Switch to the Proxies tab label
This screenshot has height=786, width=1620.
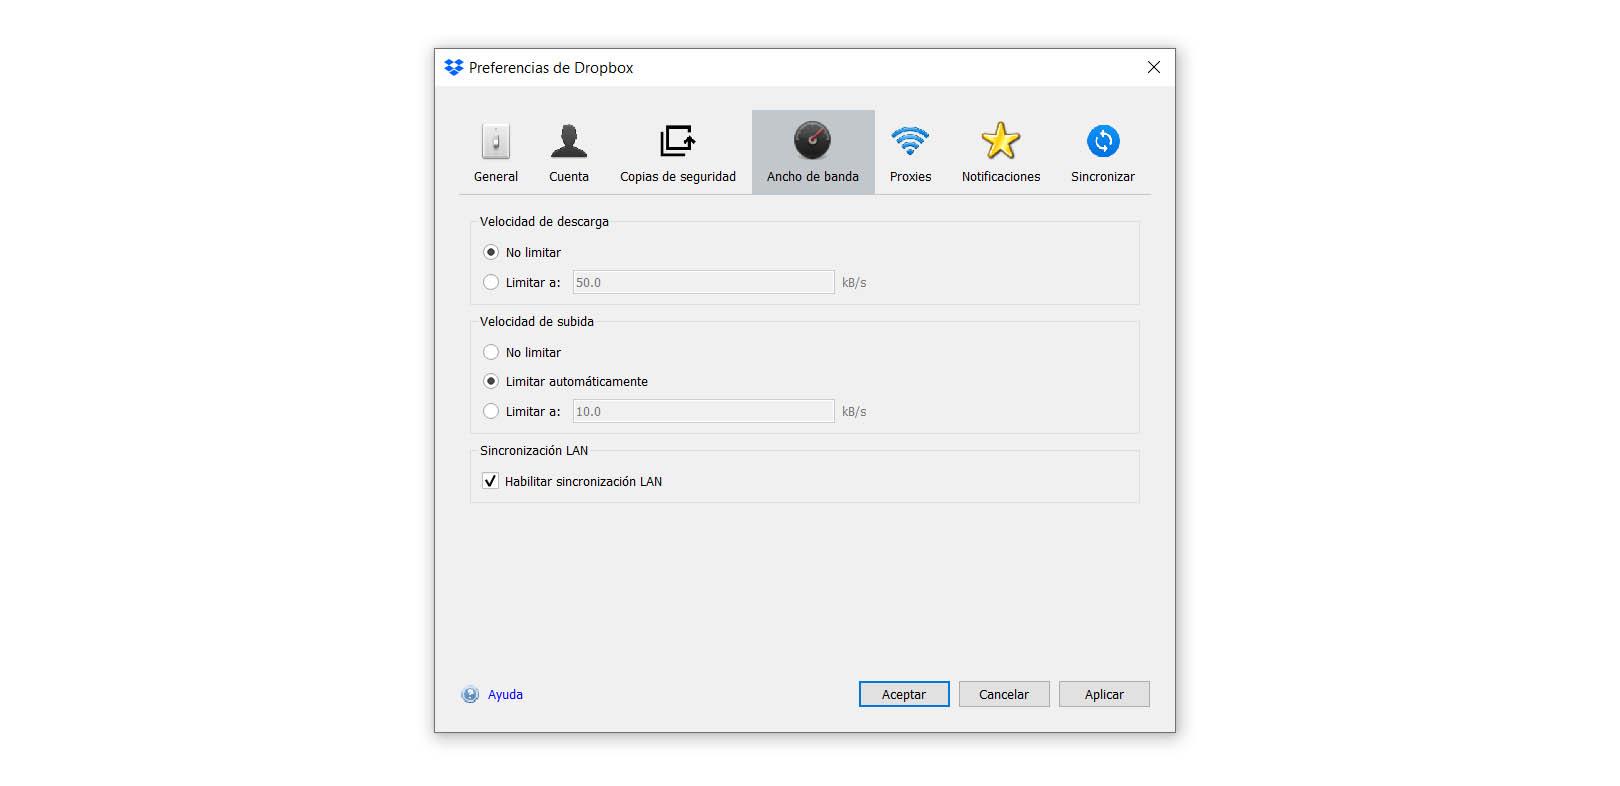910,177
